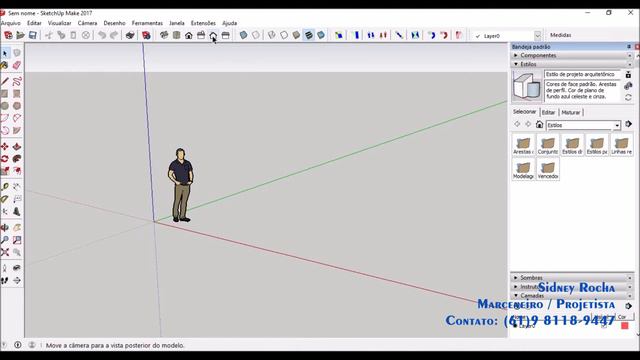The width and height of the screenshot is (640, 360).
Task: Select the Circle tool
Action: click(5, 106)
